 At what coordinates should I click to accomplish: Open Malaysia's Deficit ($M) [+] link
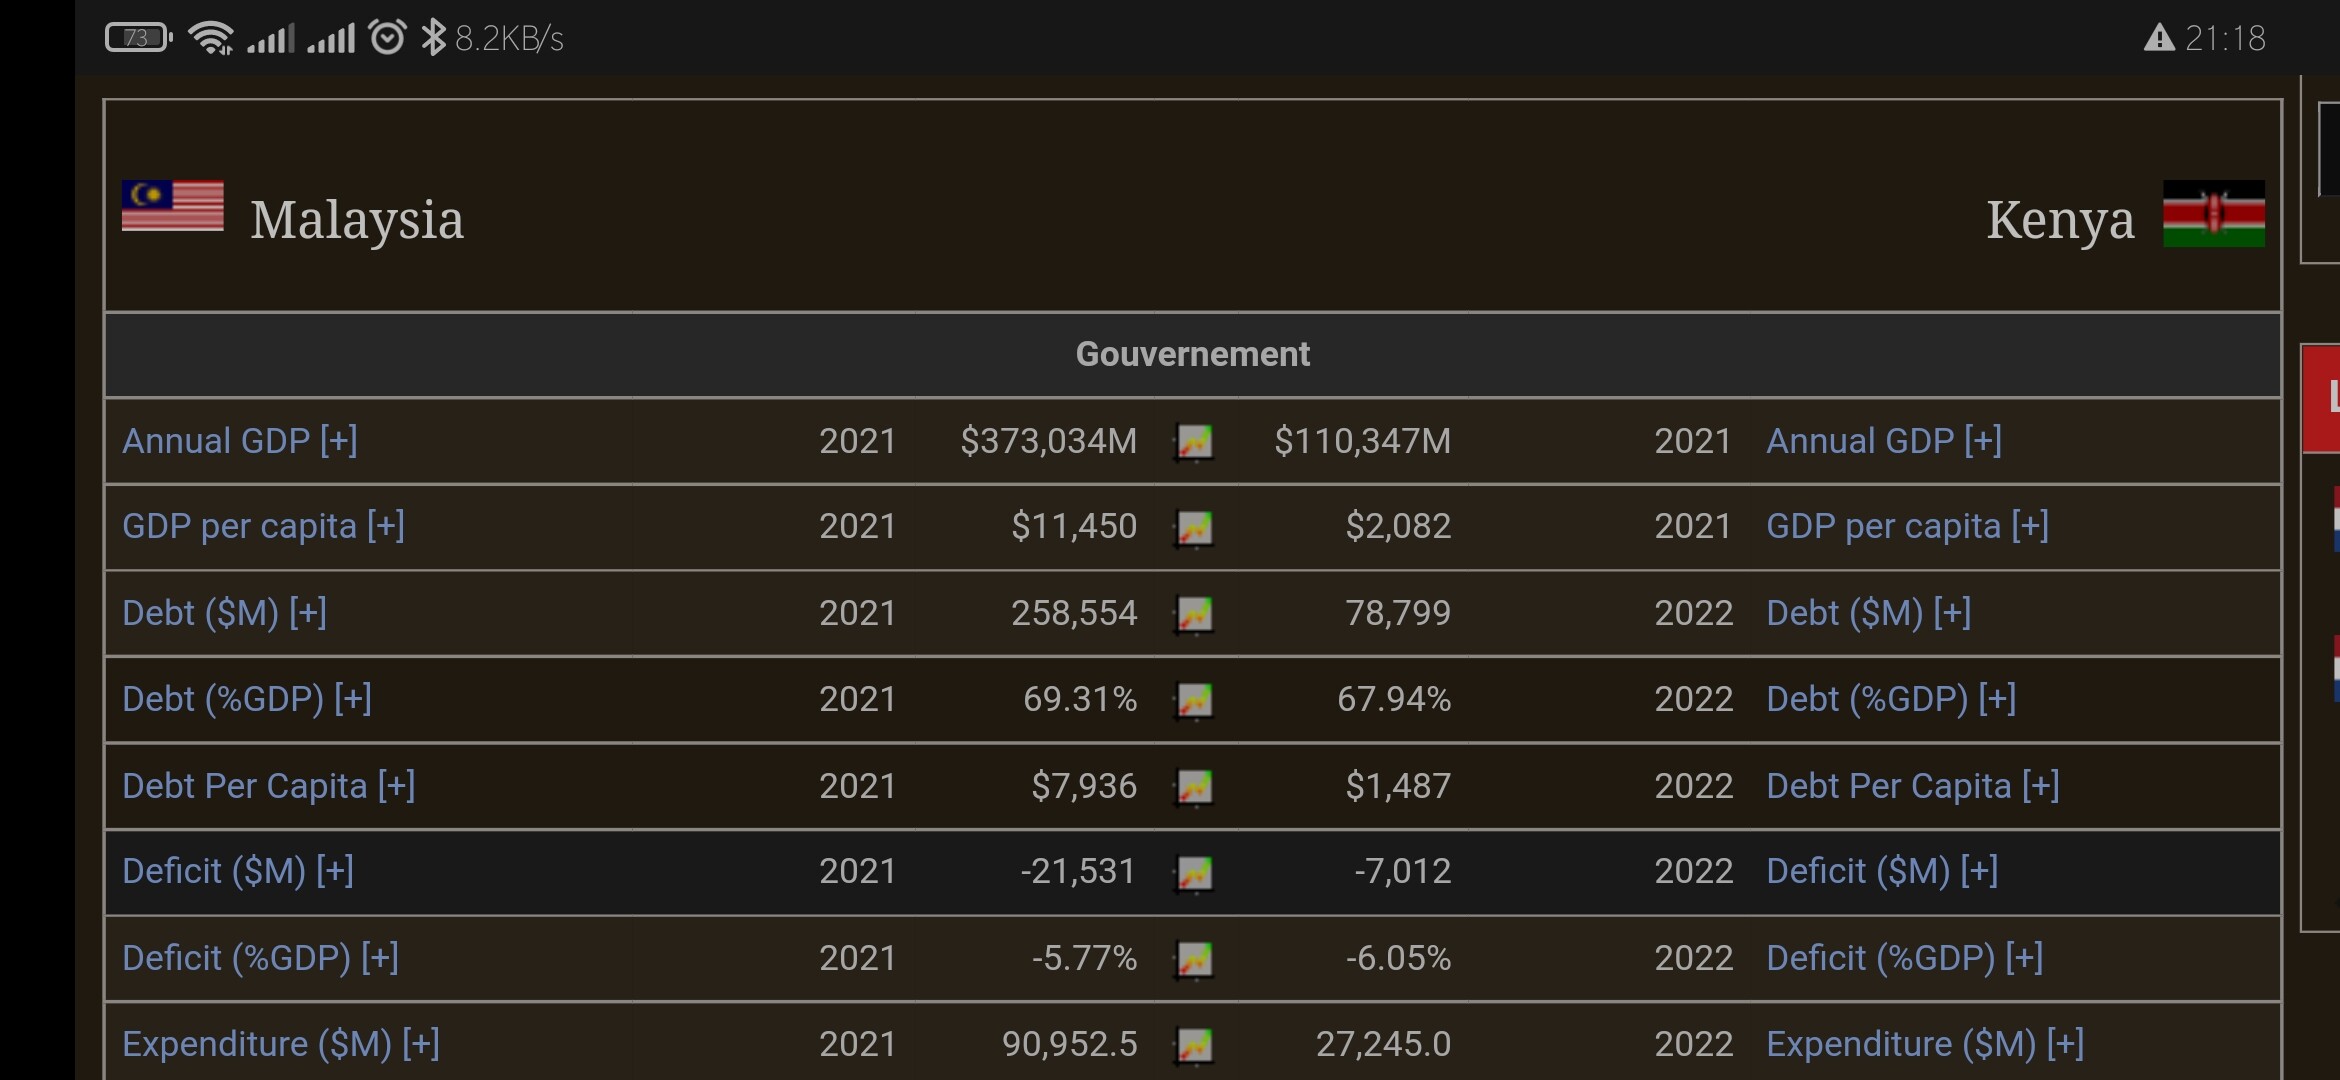pos(237,871)
